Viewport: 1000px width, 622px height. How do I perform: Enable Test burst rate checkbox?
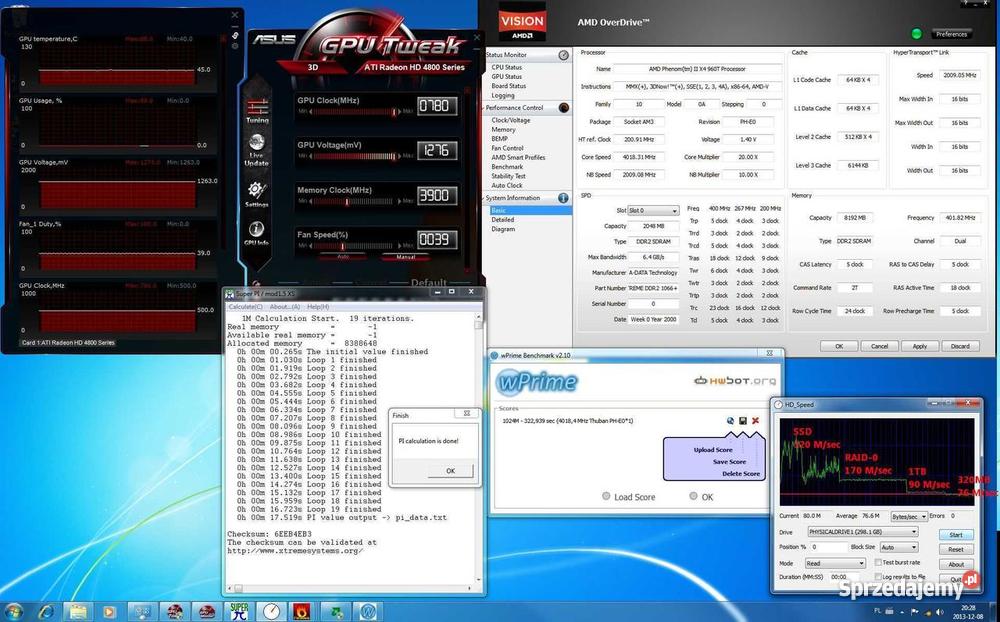pyautogui.click(x=878, y=562)
